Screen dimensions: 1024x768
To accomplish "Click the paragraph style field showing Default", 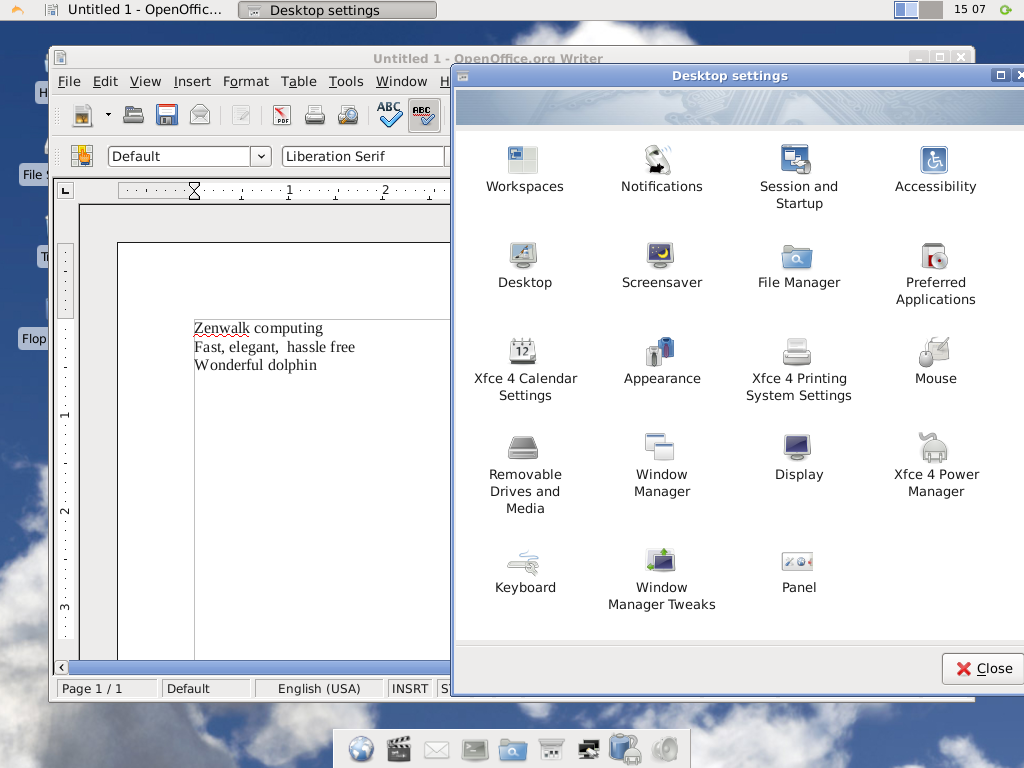I will [x=179, y=157].
